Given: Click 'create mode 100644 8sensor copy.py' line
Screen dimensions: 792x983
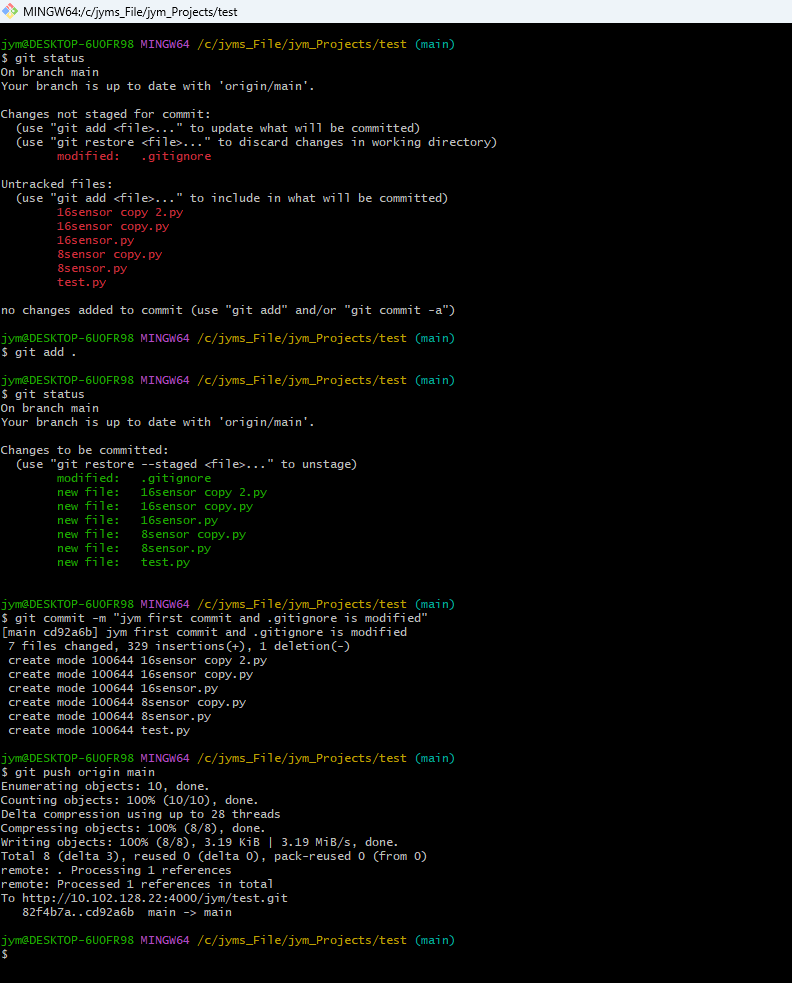Looking at the screenshot, I should pos(127,702).
